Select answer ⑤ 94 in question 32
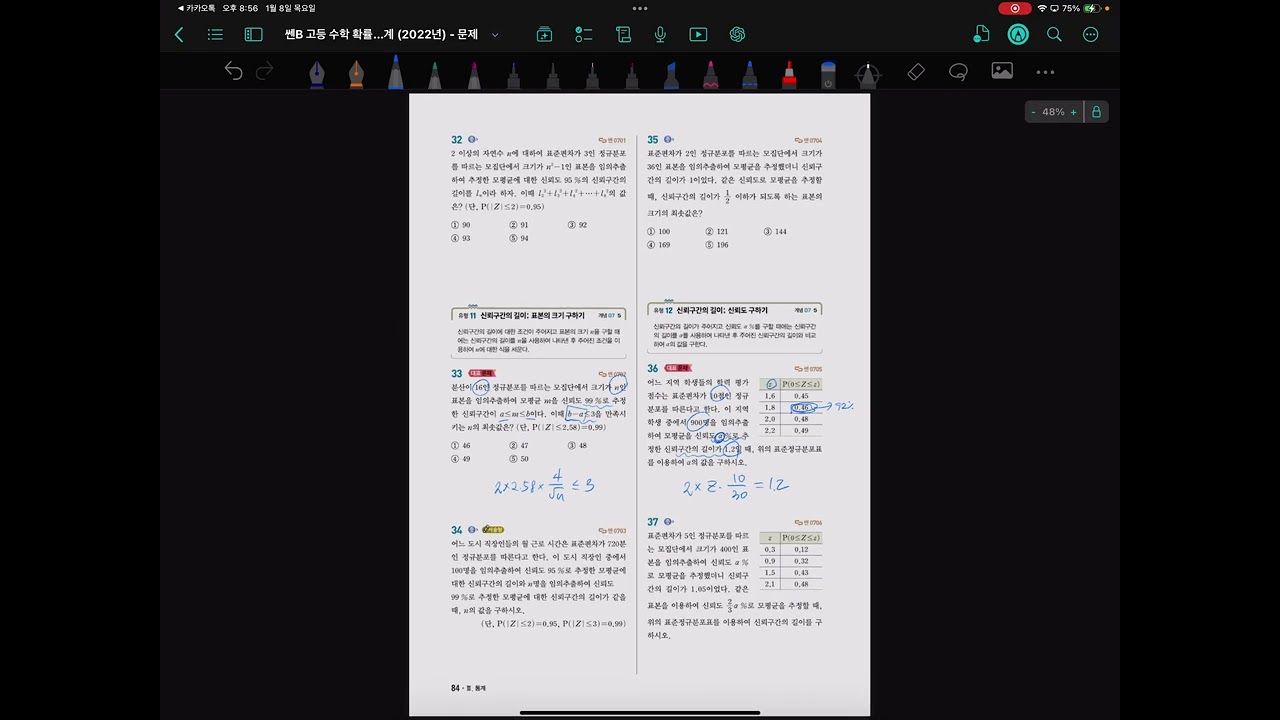 (519, 238)
